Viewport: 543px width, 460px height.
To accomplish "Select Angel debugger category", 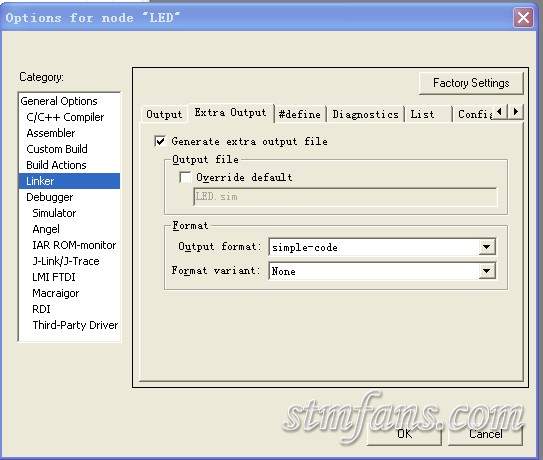I will point(46,229).
